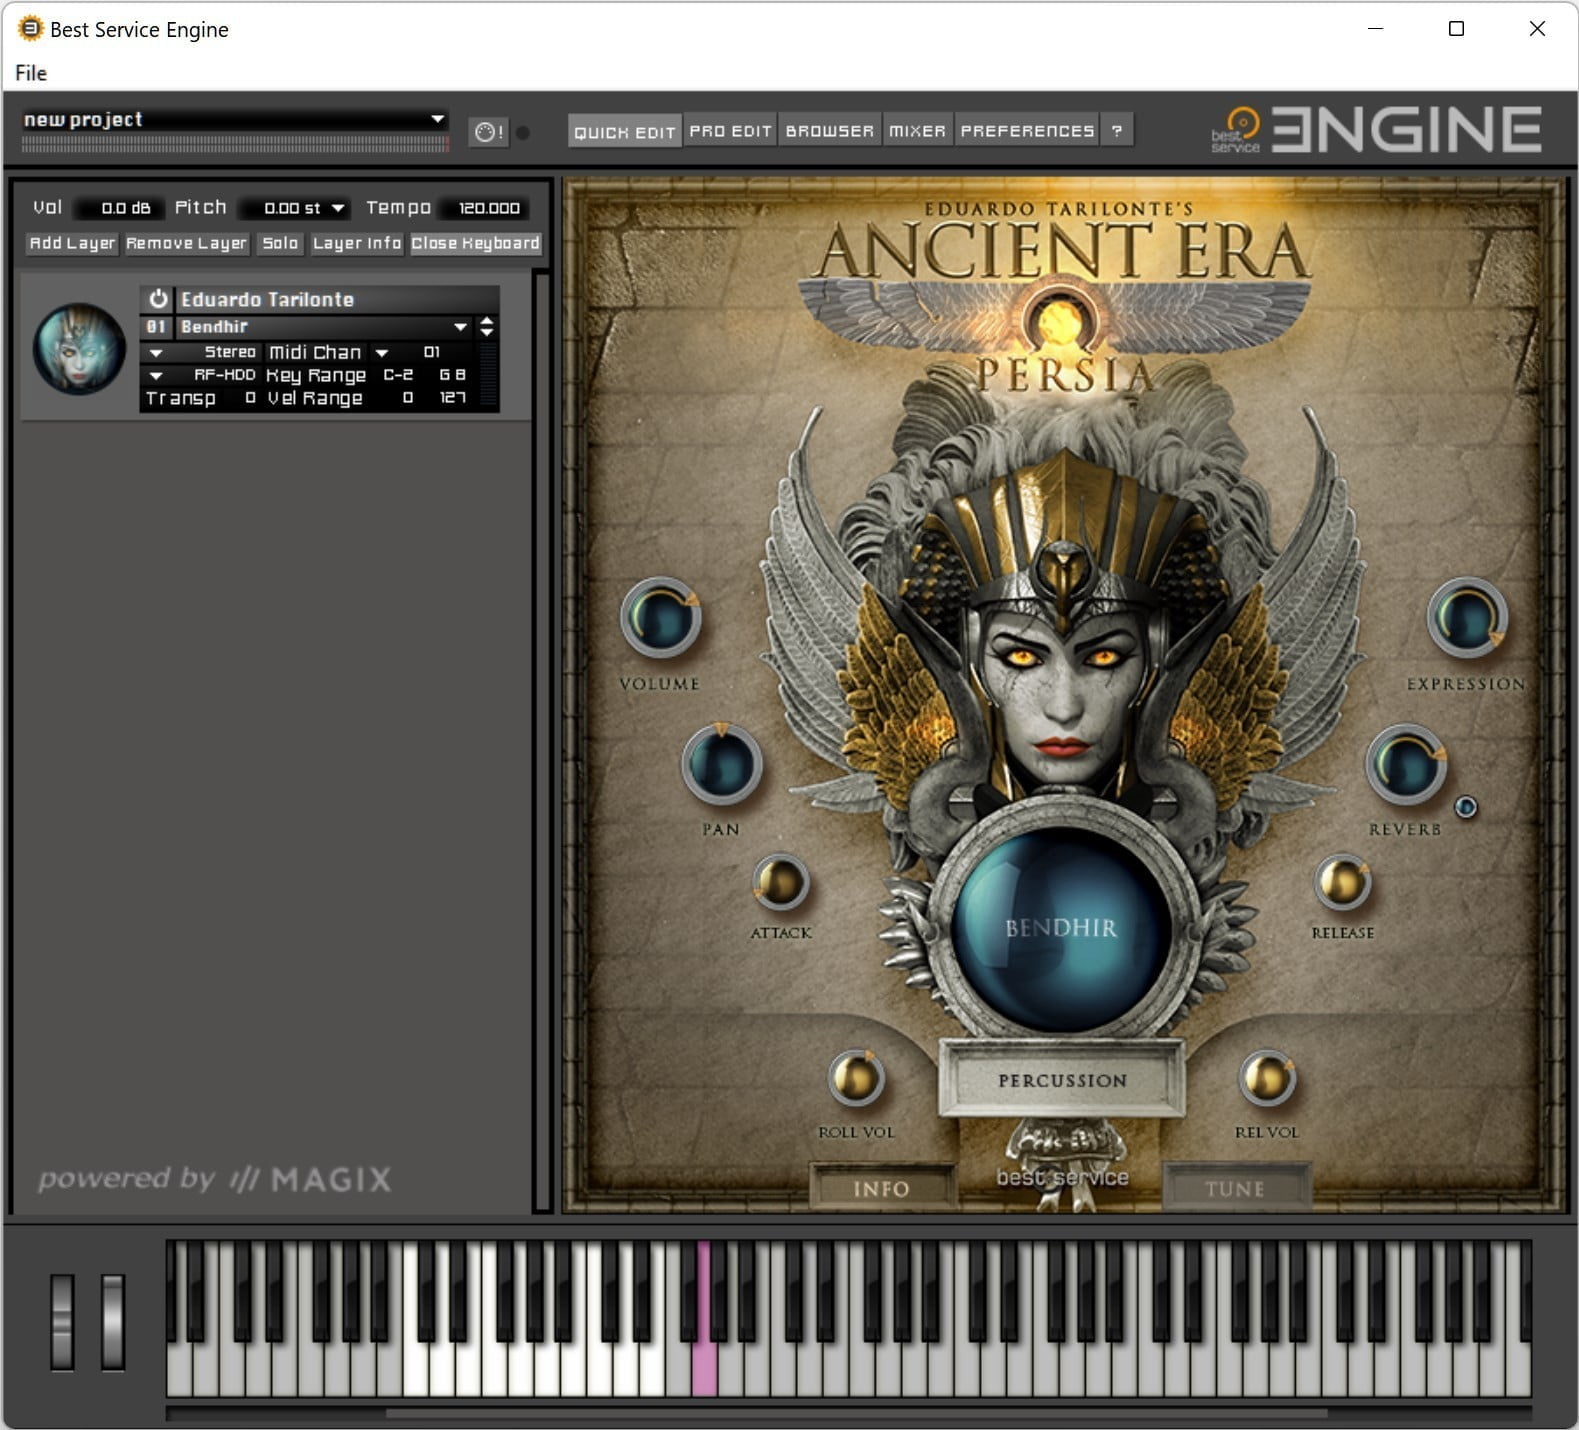Click the modulation wheel
This screenshot has height=1430, width=1579.
113,1321
